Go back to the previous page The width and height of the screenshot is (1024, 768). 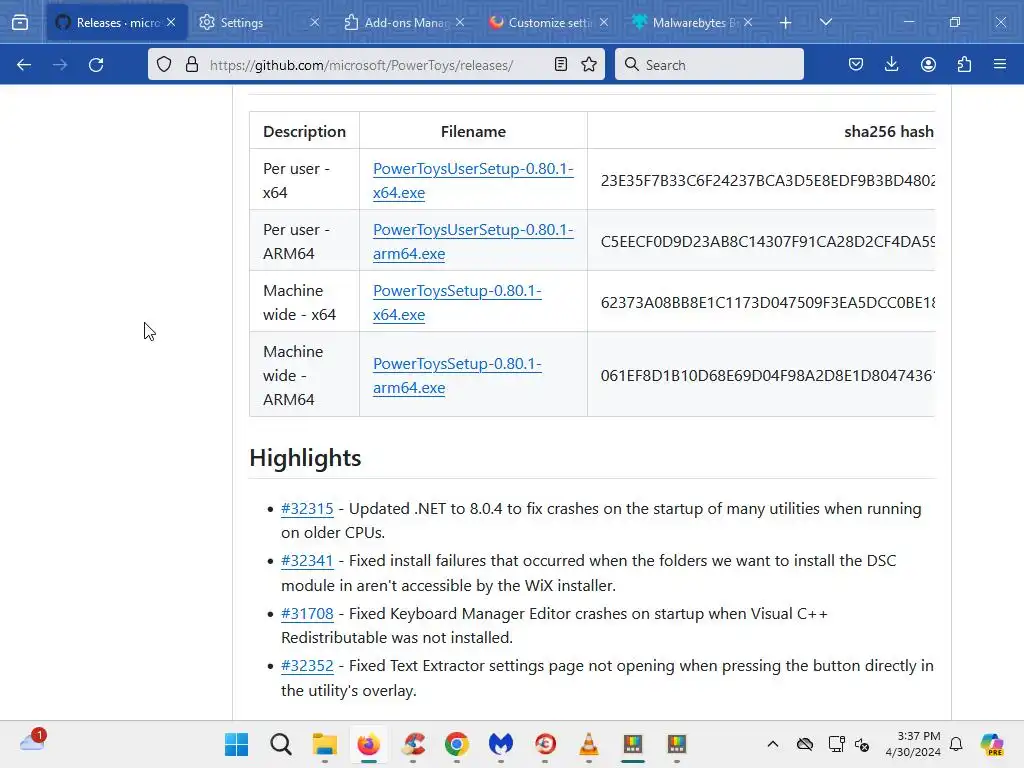coord(24,65)
